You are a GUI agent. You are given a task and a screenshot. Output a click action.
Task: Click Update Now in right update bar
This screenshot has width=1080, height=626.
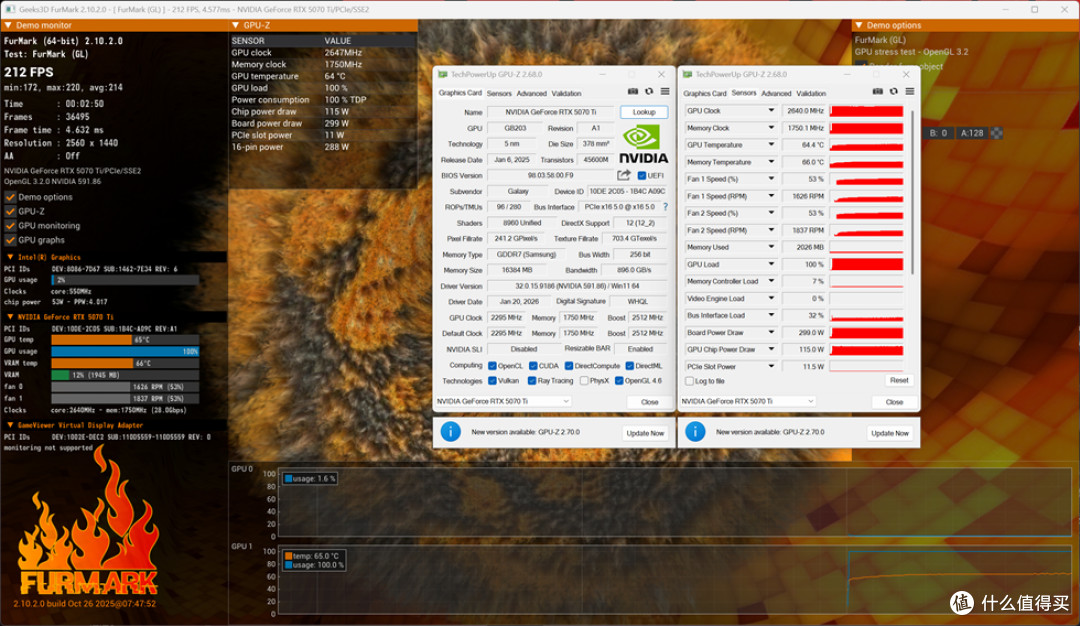point(890,432)
